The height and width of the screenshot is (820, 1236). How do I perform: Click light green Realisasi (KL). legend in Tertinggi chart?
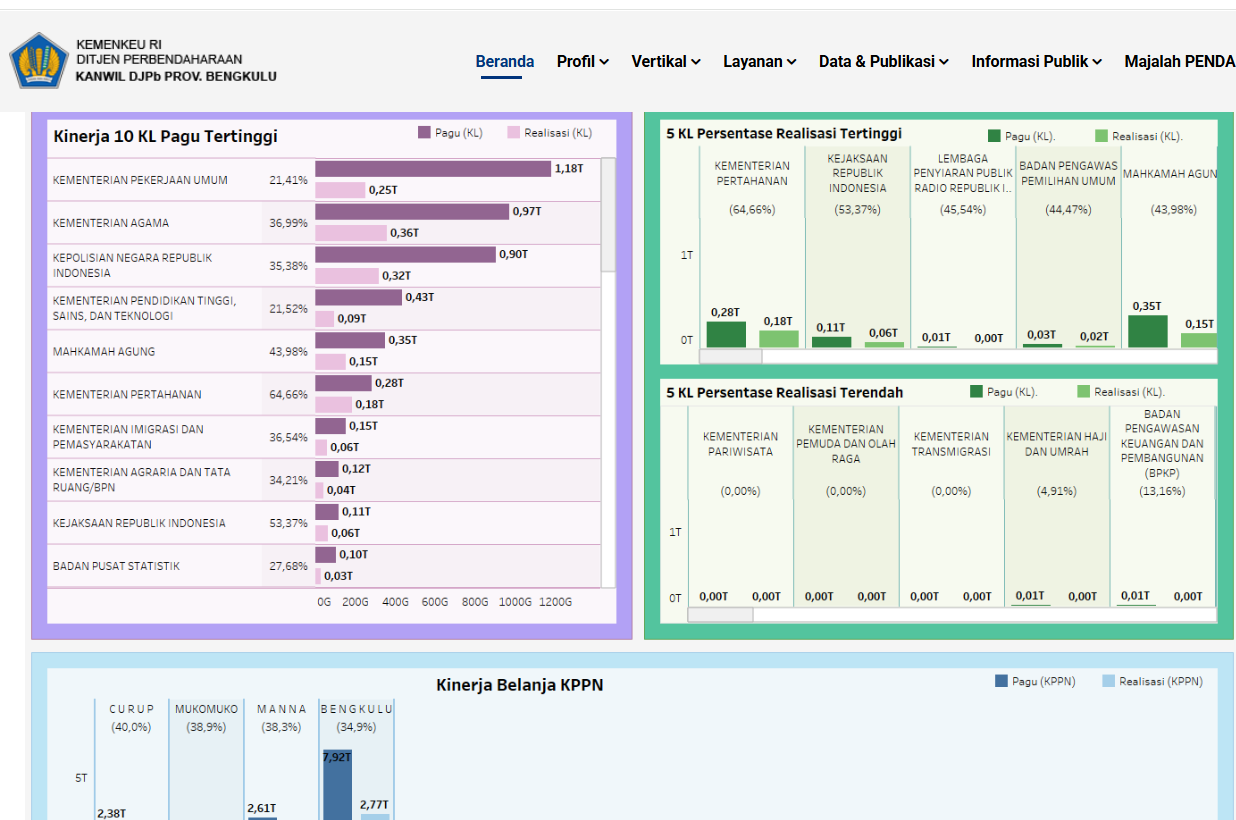[1101, 136]
